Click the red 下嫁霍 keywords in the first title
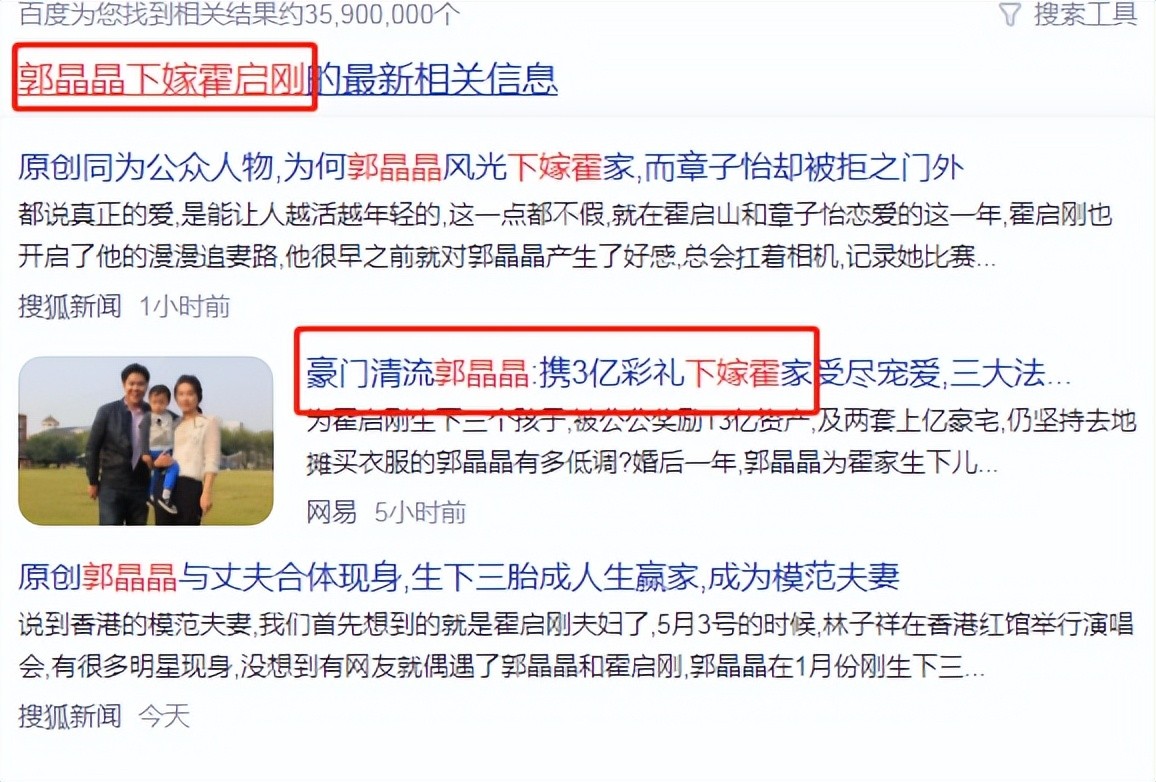 pyautogui.click(x=555, y=167)
